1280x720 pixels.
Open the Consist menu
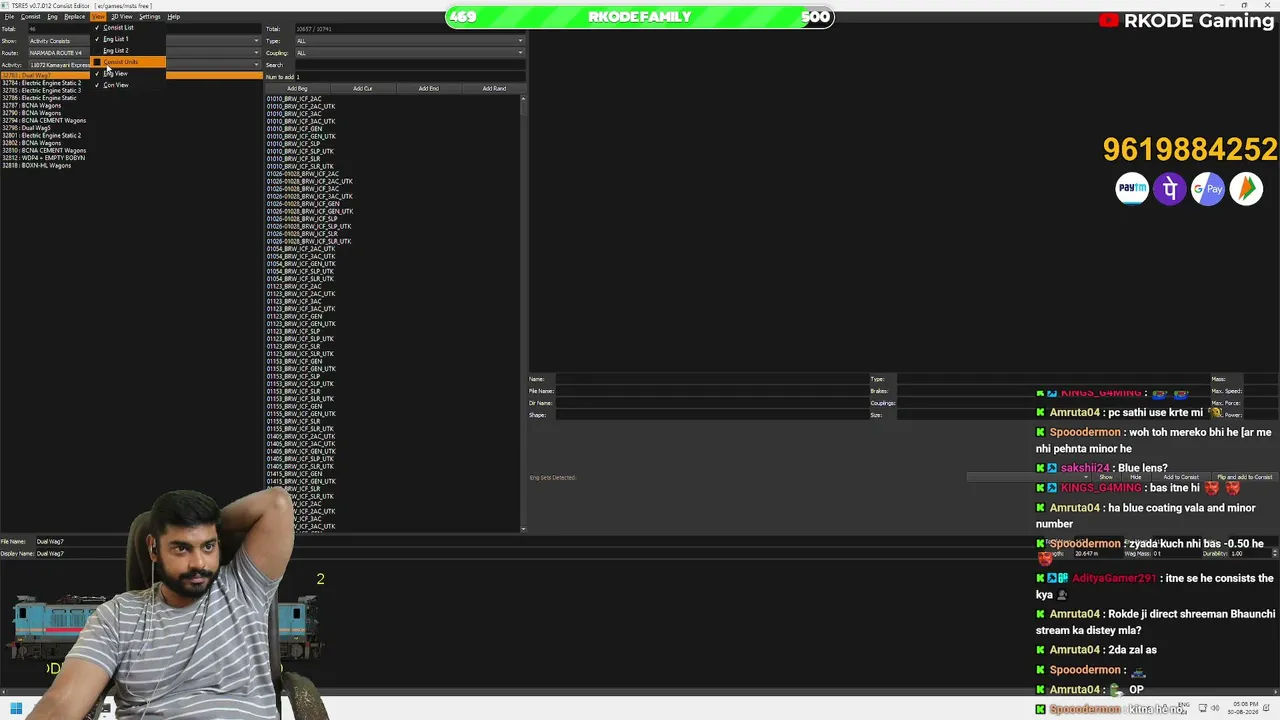pyautogui.click(x=31, y=17)
